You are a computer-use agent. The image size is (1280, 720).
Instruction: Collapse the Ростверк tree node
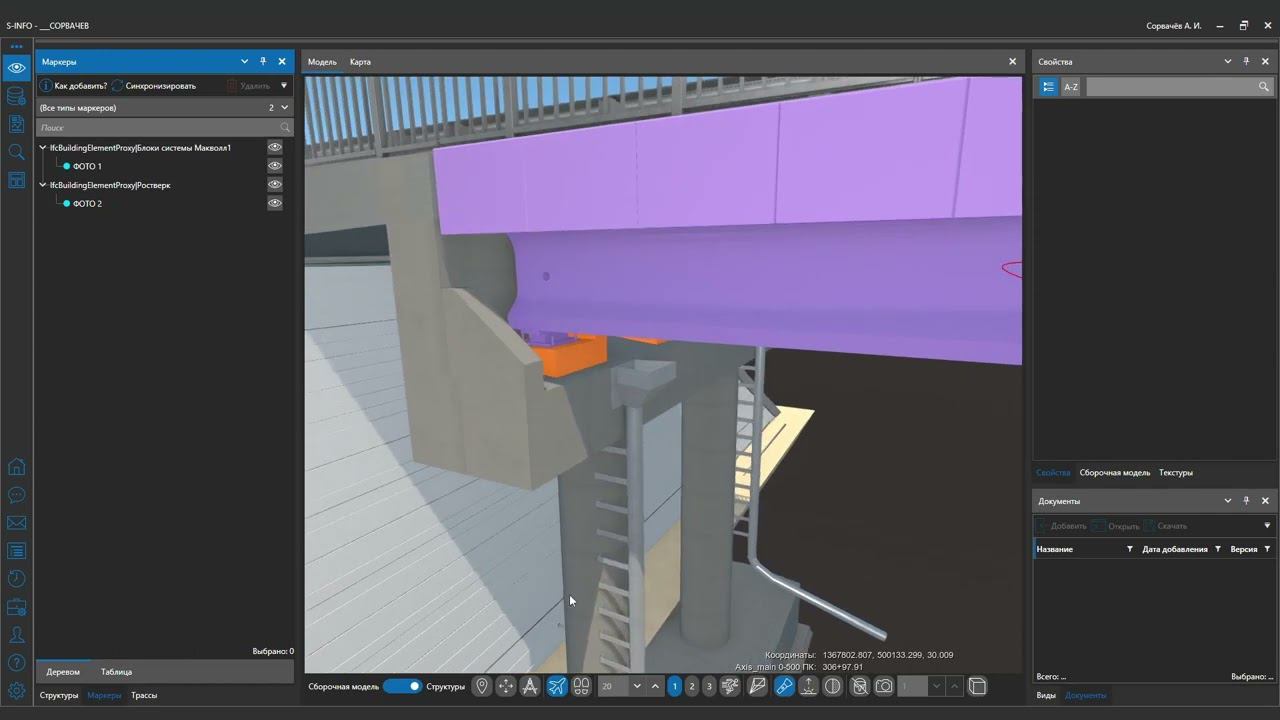point(42,185)
